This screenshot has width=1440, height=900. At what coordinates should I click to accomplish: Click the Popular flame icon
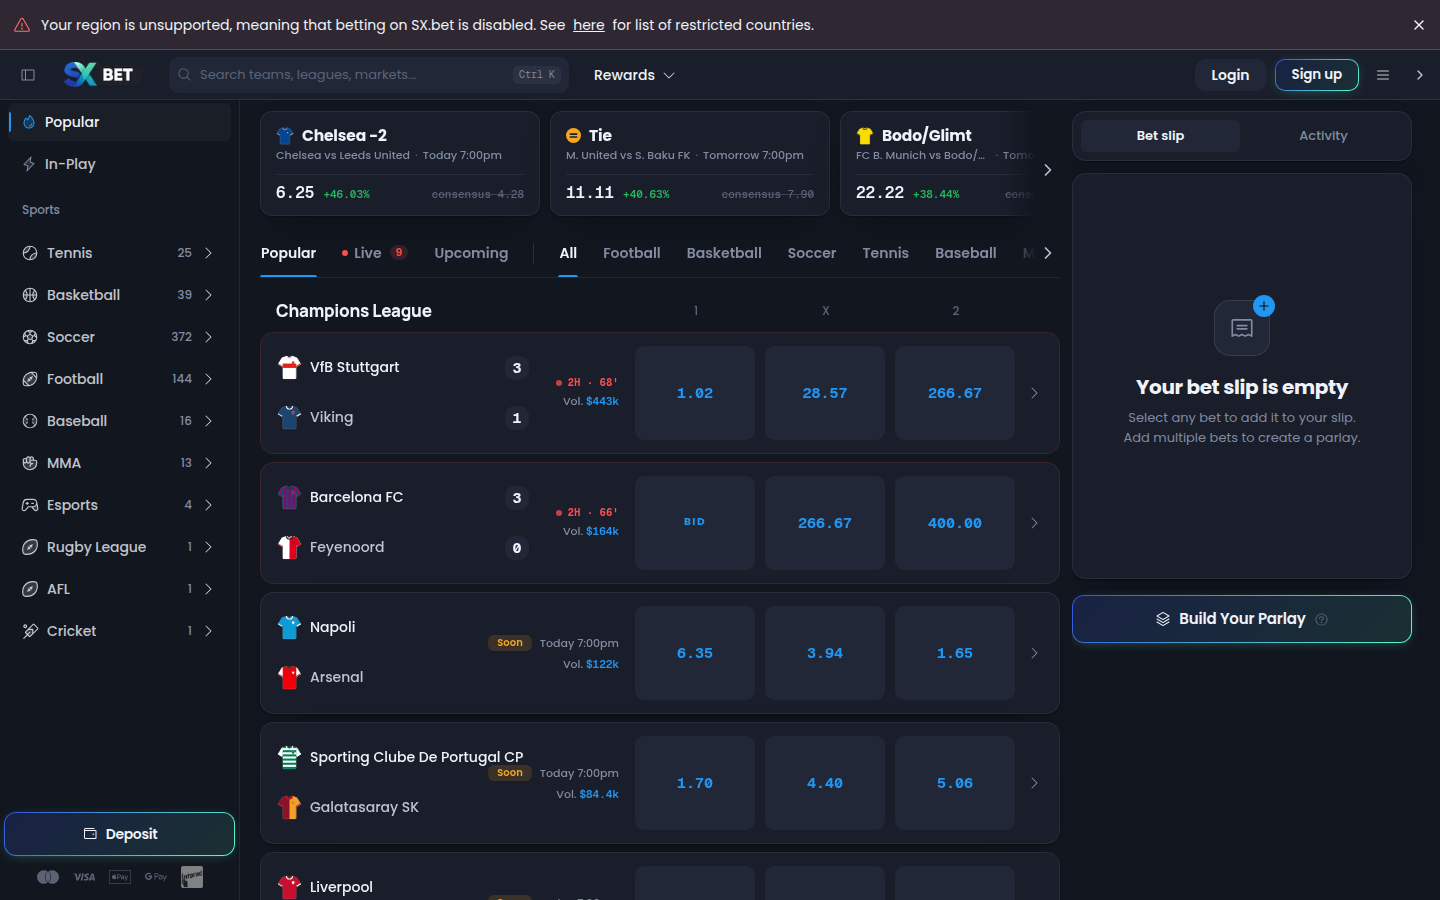[29, 122]
